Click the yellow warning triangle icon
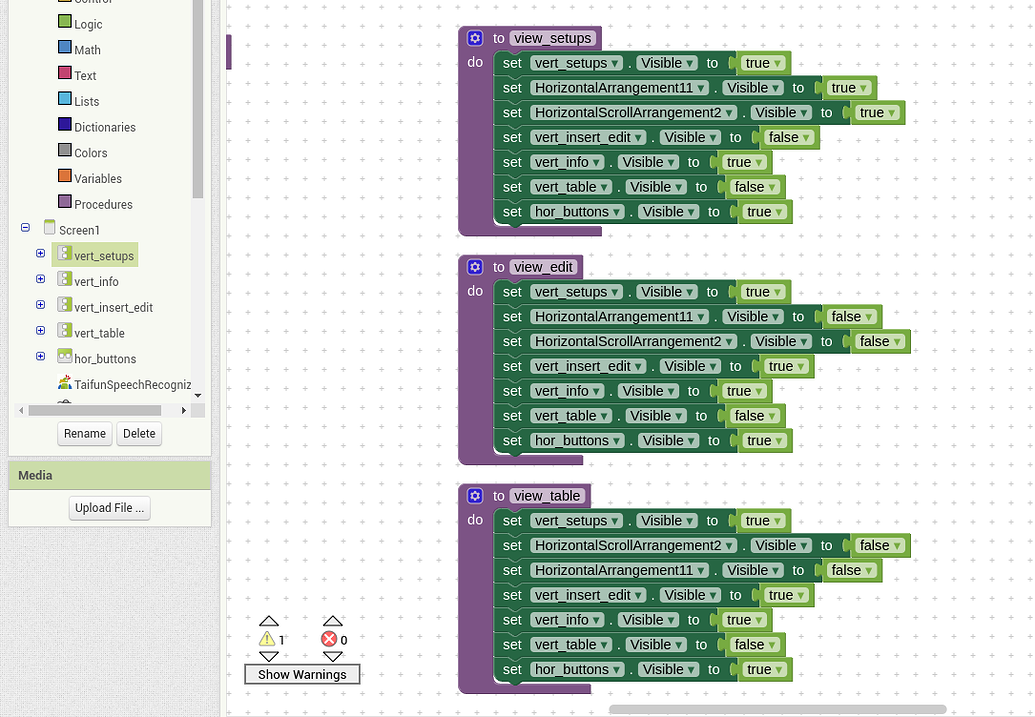This screenshot has width=1035, height=717. [x=267, y=639]
